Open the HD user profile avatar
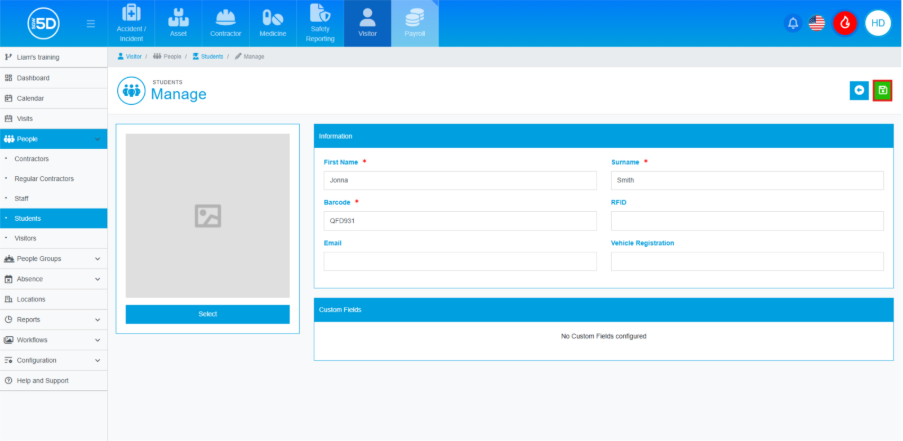 click(x=877, y=23)
